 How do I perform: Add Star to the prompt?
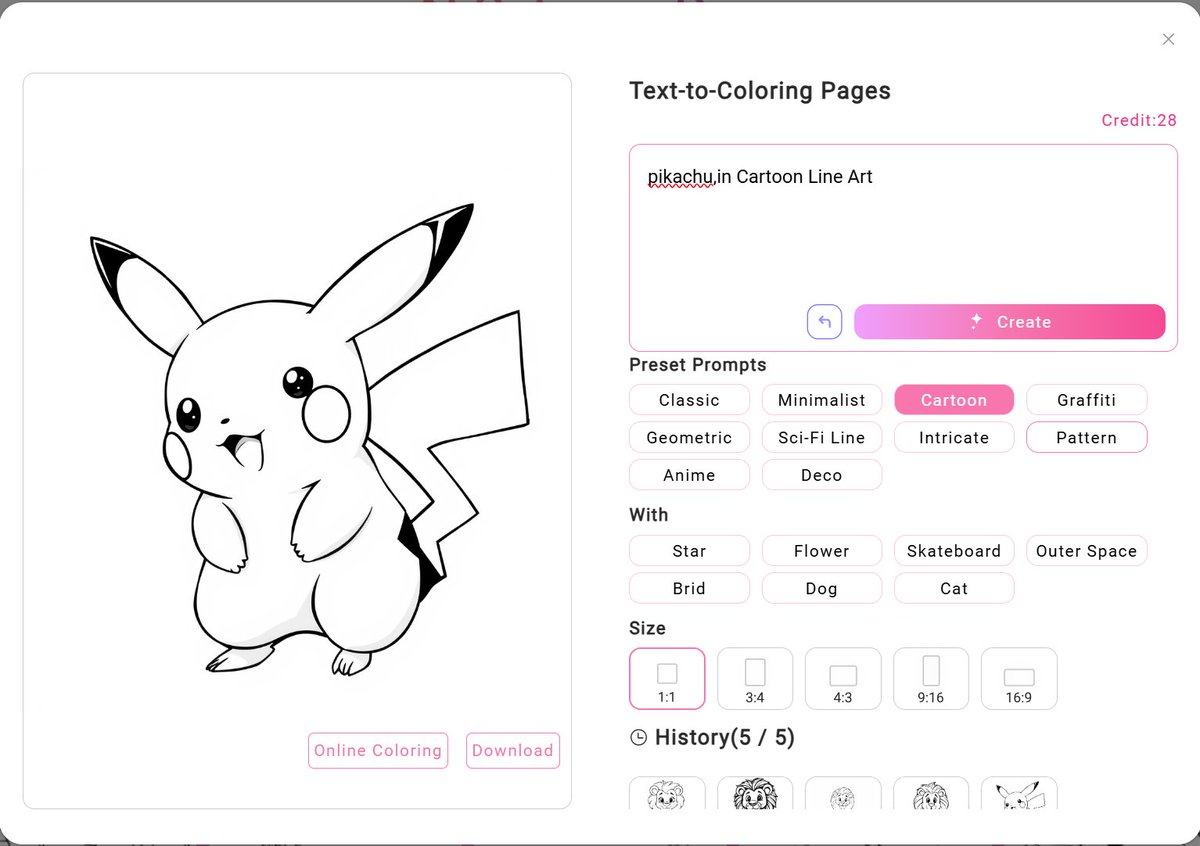pos(689,551)
